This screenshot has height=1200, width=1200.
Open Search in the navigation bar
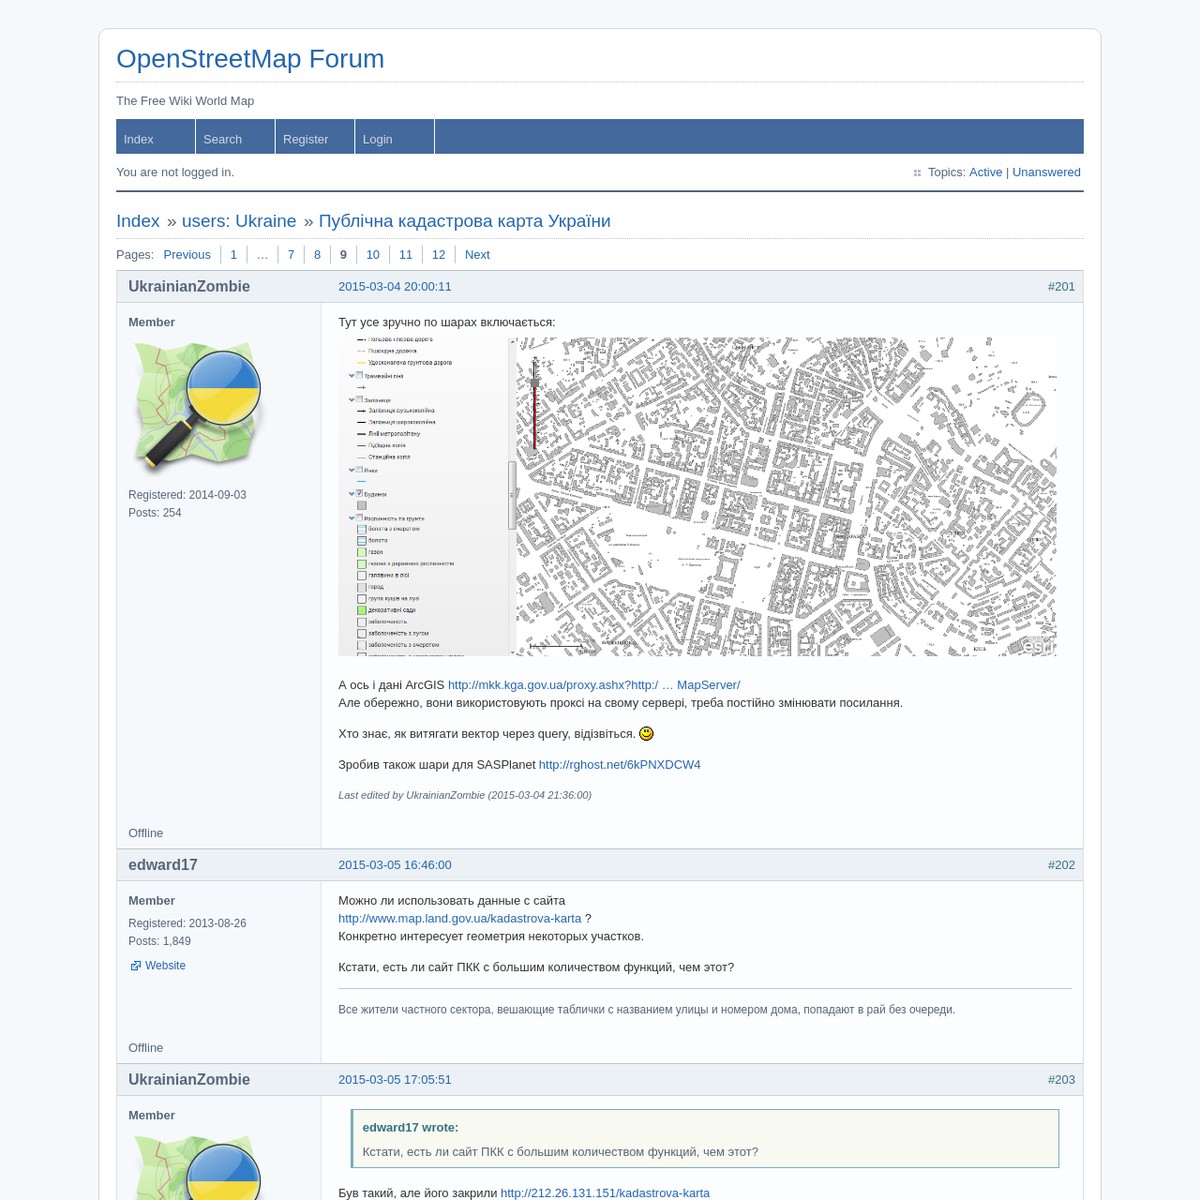(235, 137)
